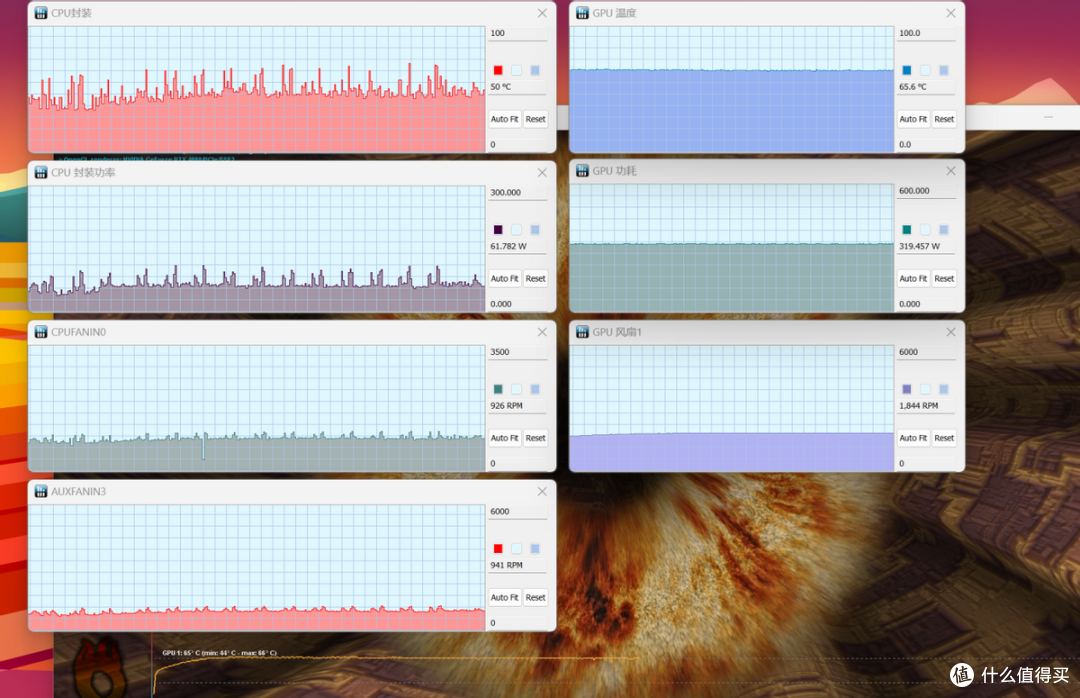Reset the GPU 风扇1 graph
Screen dimensions: 1080x698
(x=944, y=438)
